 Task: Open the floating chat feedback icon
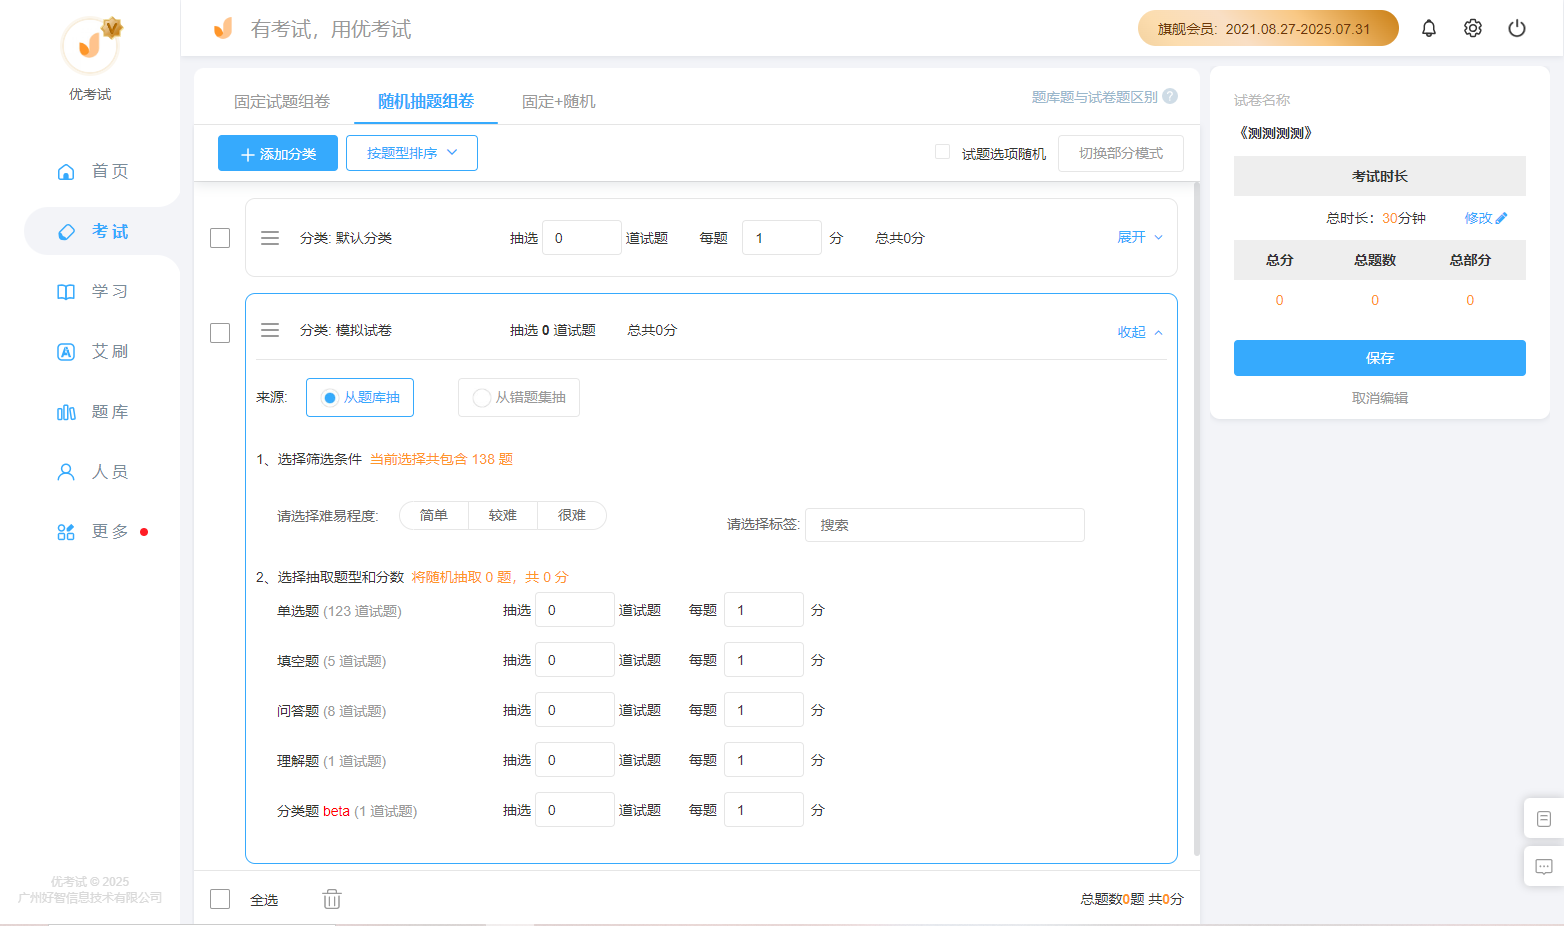coord(1544,866)
